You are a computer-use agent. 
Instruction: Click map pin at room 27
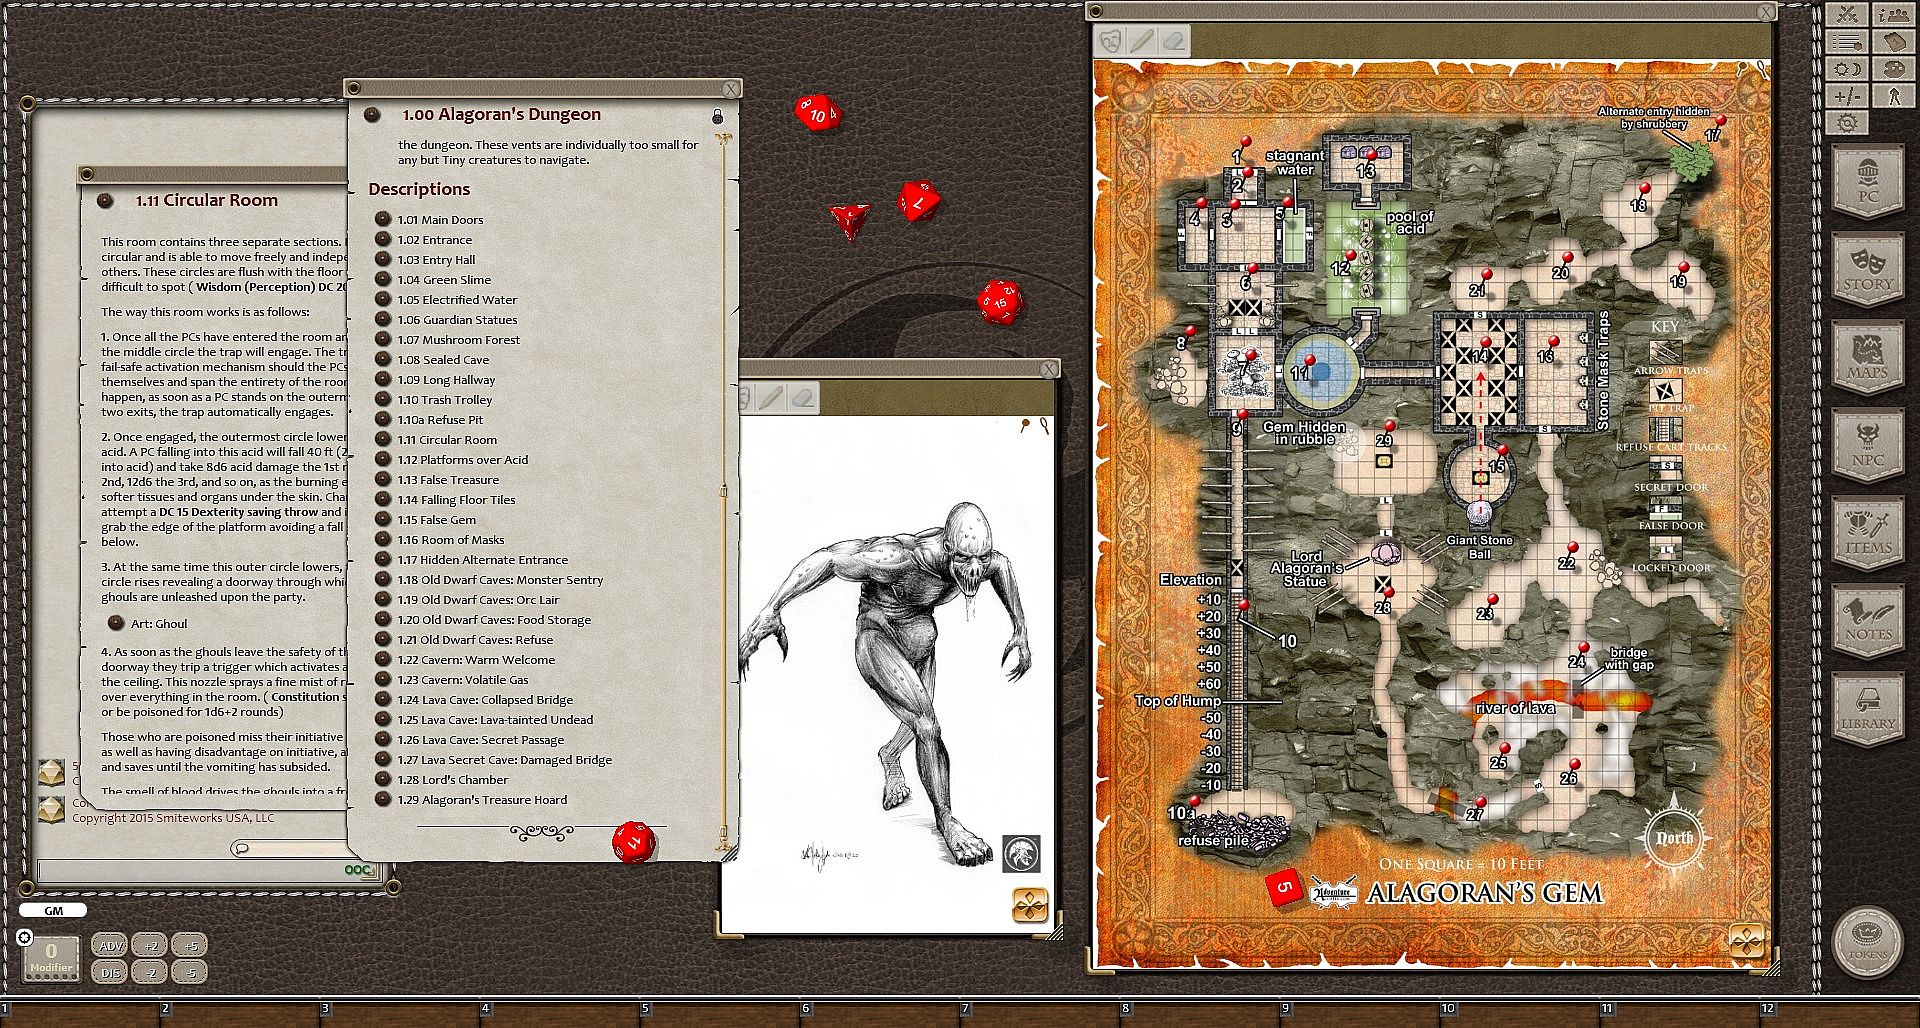point(1481,803)
